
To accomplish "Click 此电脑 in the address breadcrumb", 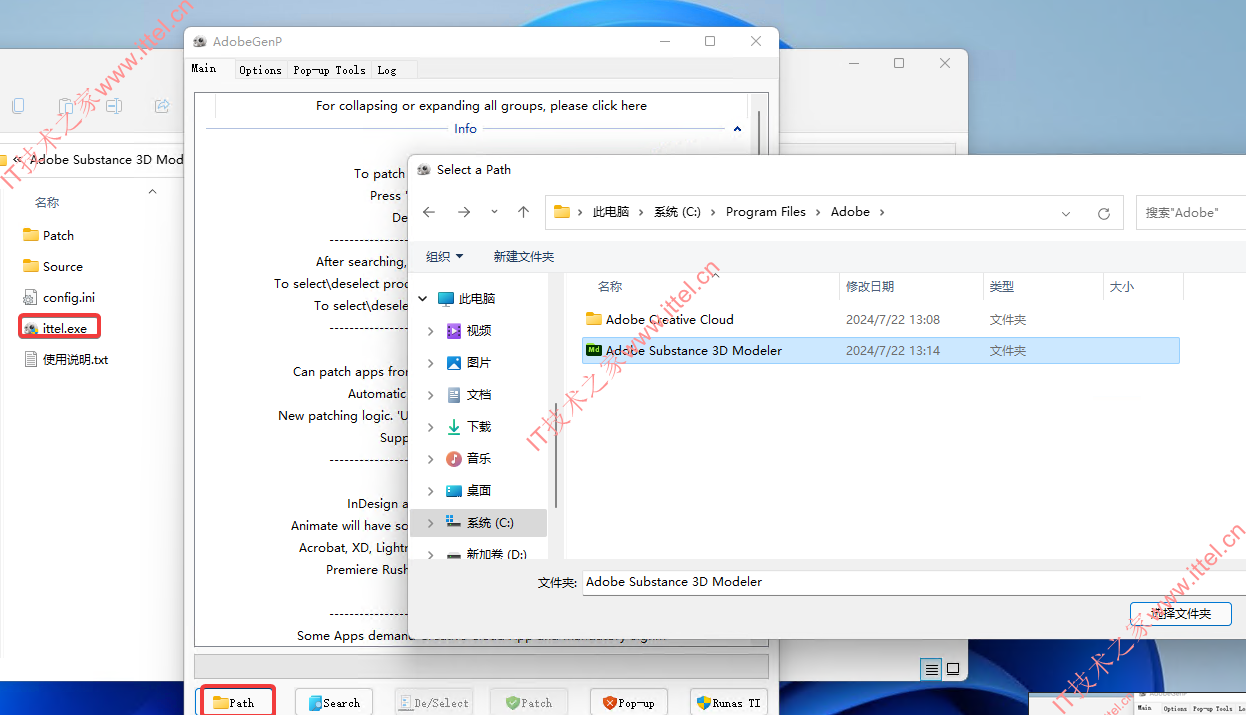I will pos(611,212).
